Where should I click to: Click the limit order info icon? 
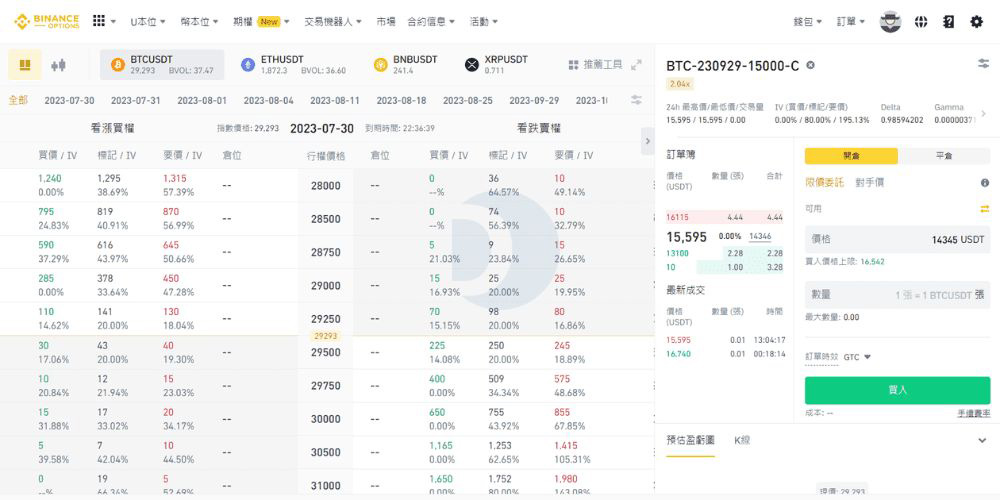[x=985, y=182]
